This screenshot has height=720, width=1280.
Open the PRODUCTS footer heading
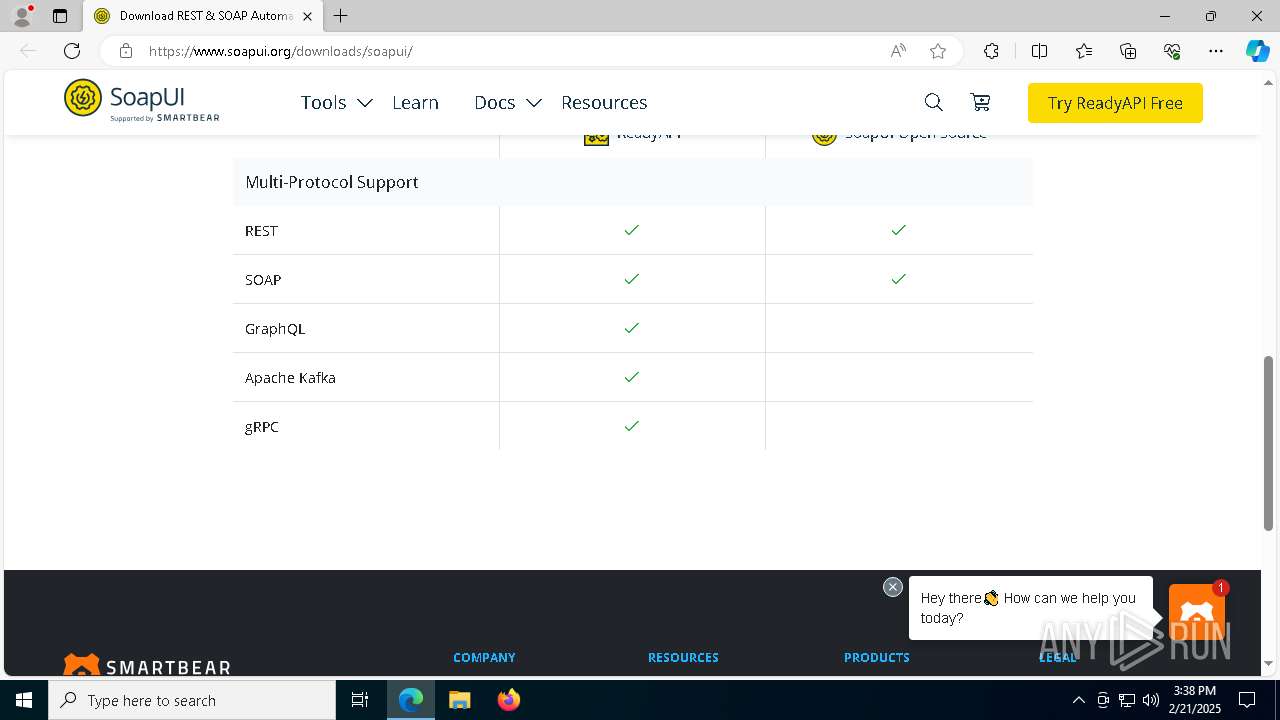pos(876,657)
